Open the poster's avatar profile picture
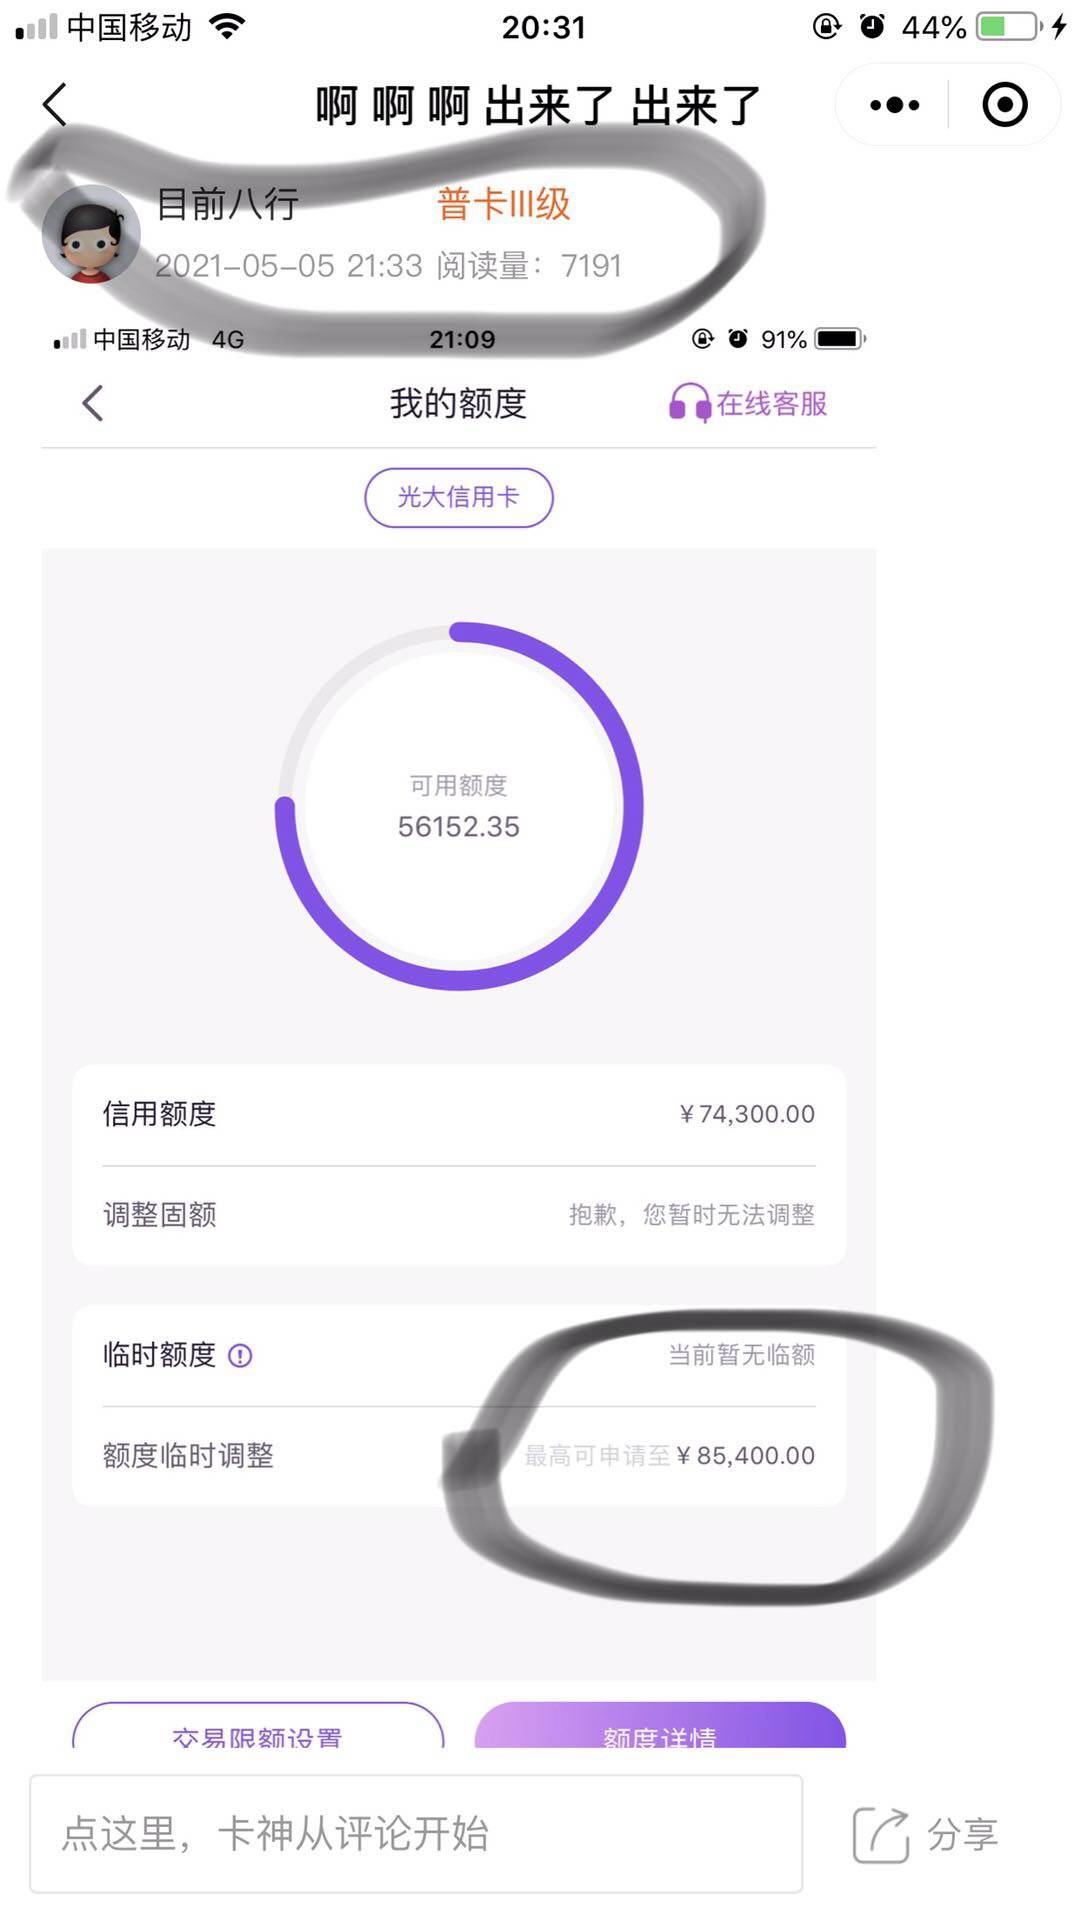This screenshot has height=1920, width=1080. (x=91, y=234)
